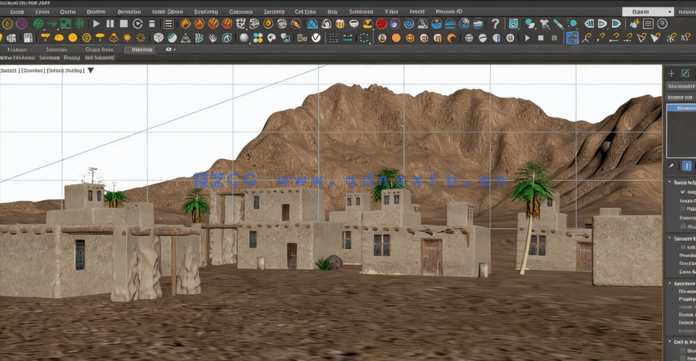Viewport: 696px width, 361px height.
Task: Click the white checkmark circle icon
Action: tap(316, 38)
